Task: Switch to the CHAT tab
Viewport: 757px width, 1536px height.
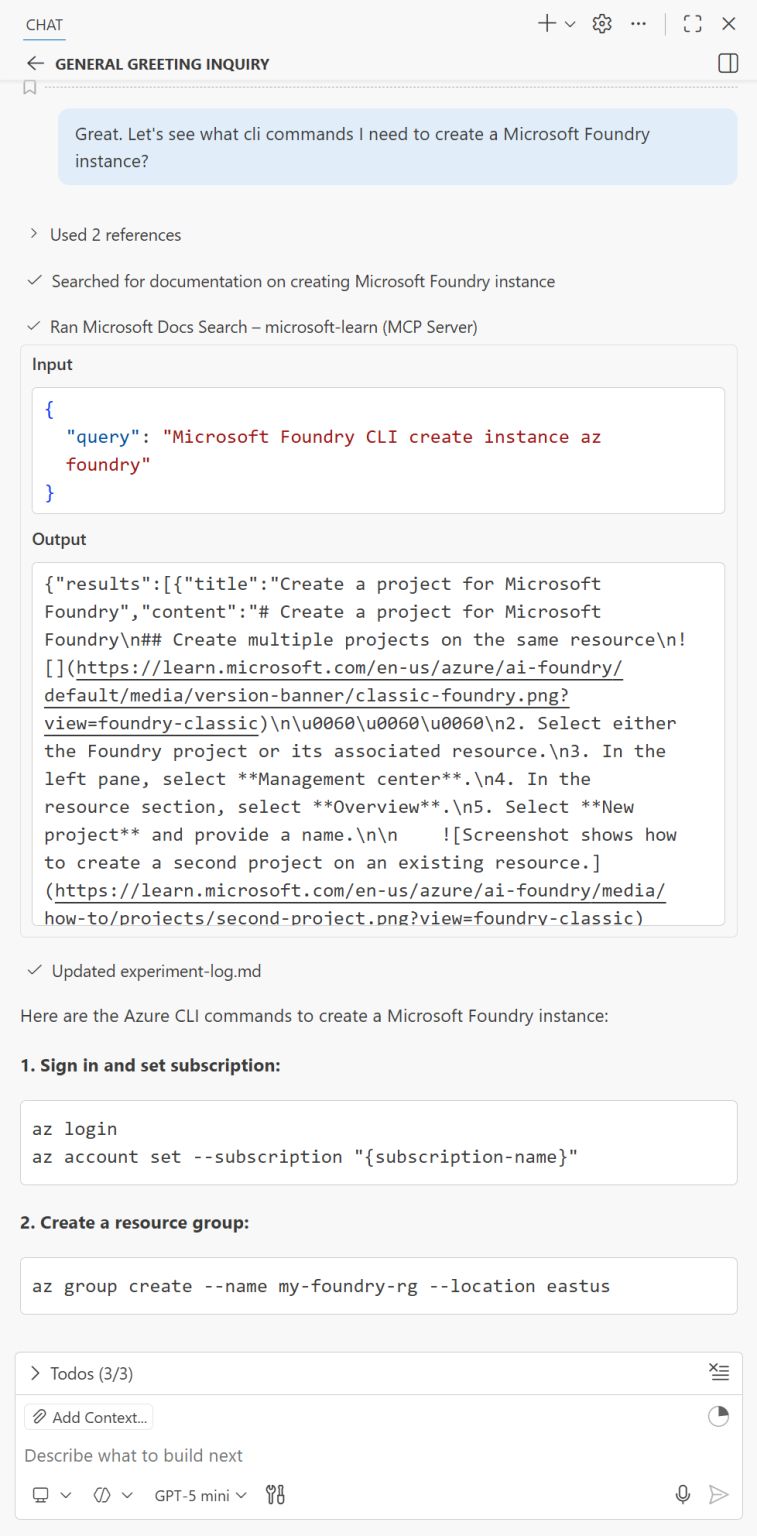Action: [44, 24]
